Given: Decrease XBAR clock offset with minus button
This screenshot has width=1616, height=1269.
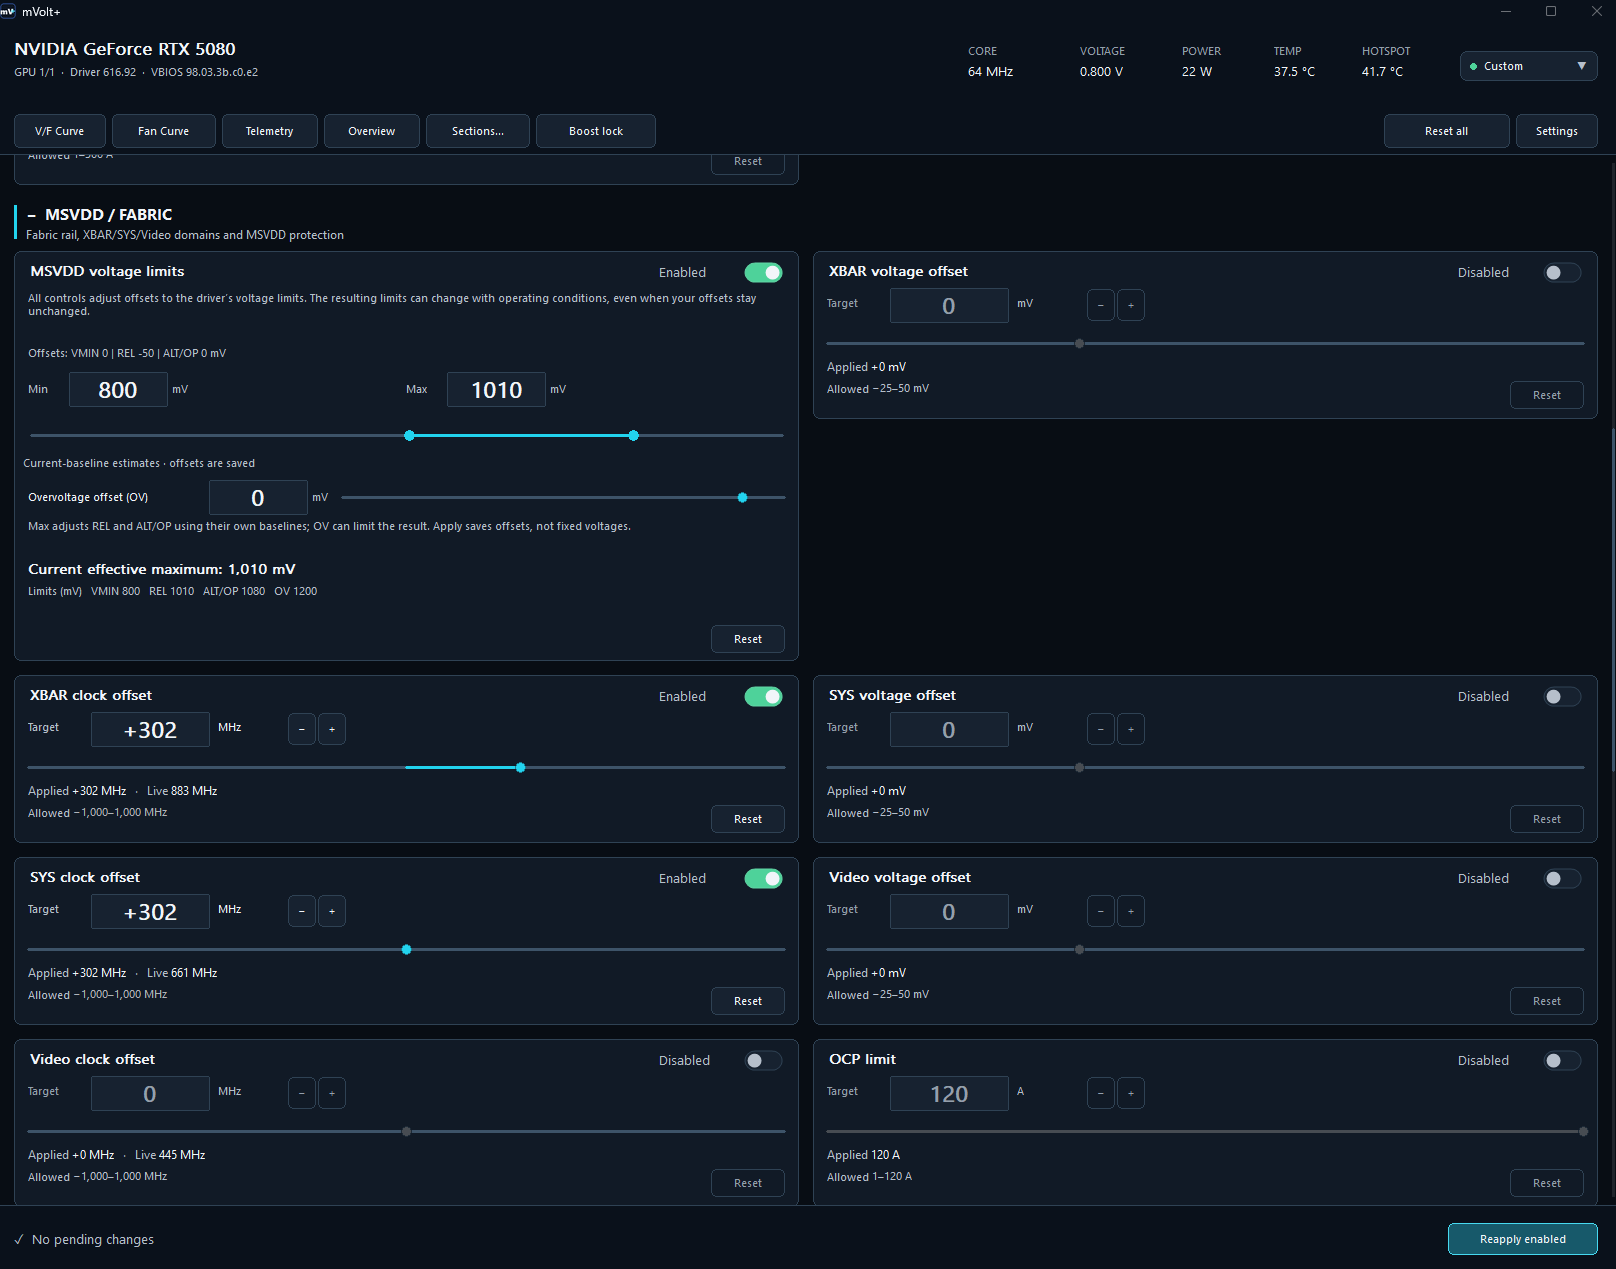Looking at the screenshot, I should (x=302, y=729).
